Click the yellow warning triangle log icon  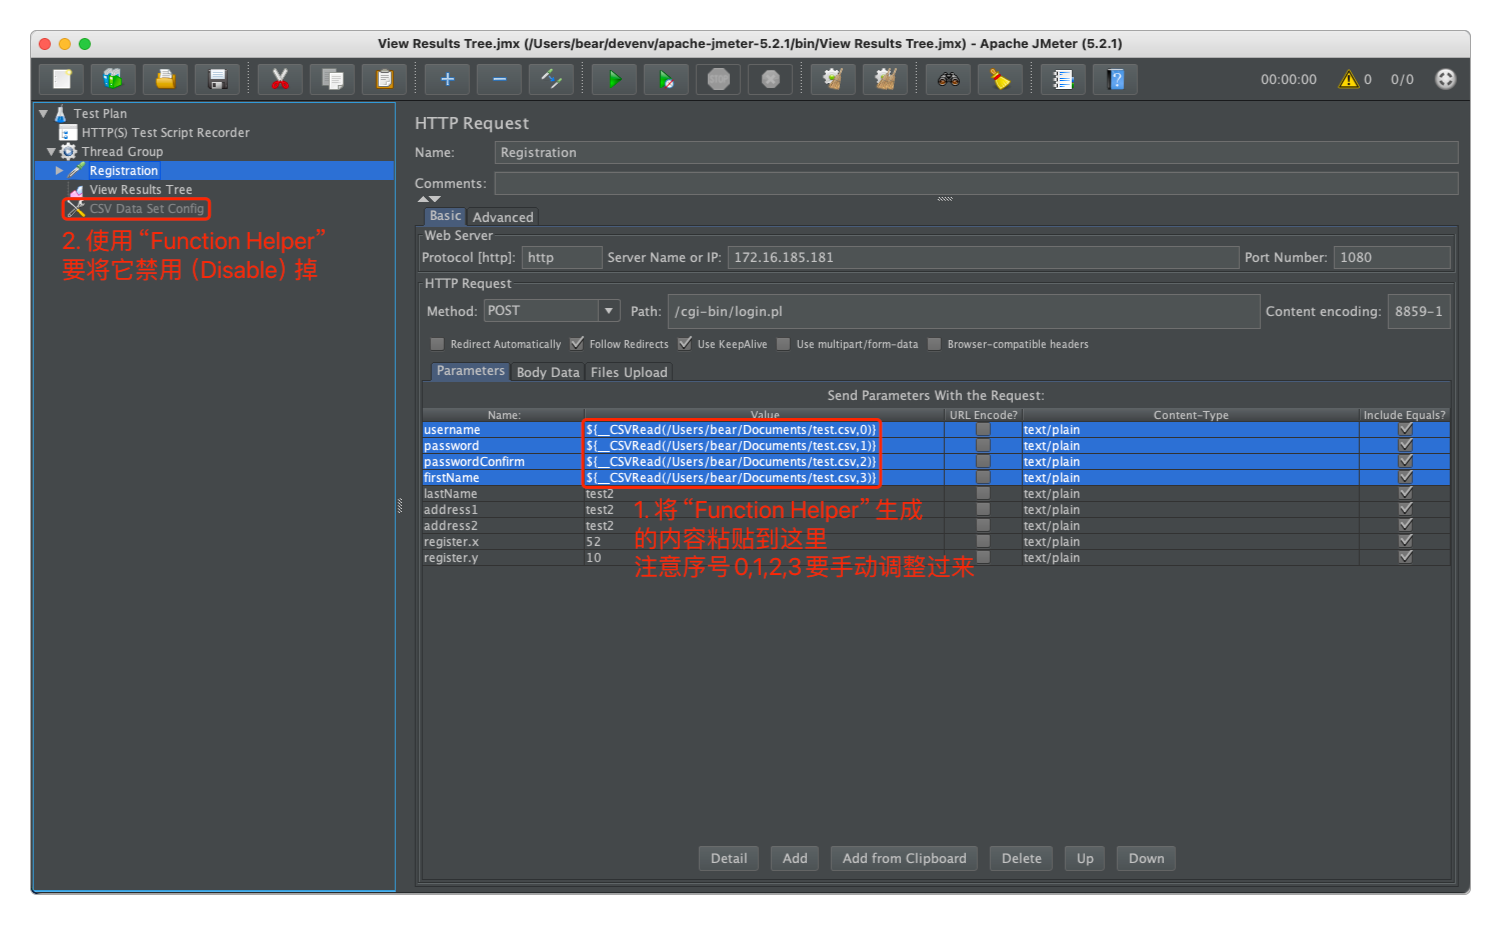[x=1349, y=79]
